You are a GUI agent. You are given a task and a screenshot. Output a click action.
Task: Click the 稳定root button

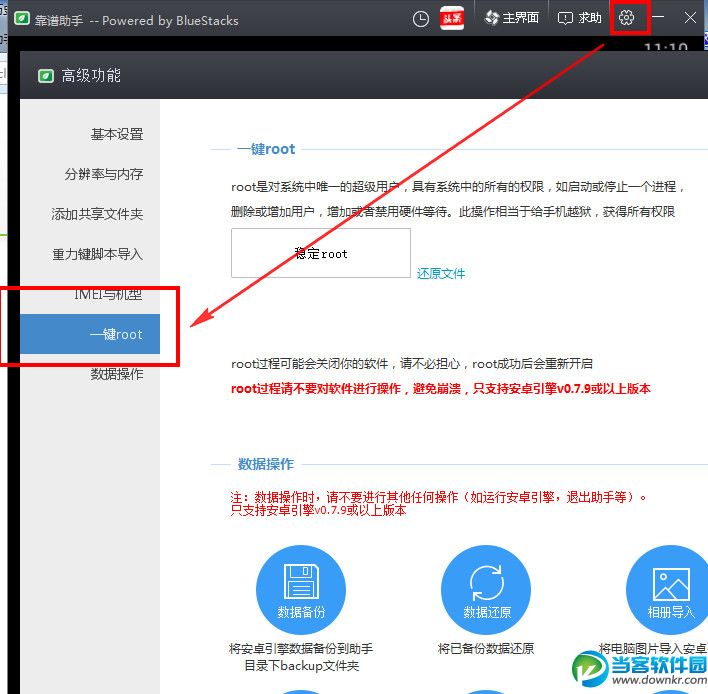[x=321, y=253]
